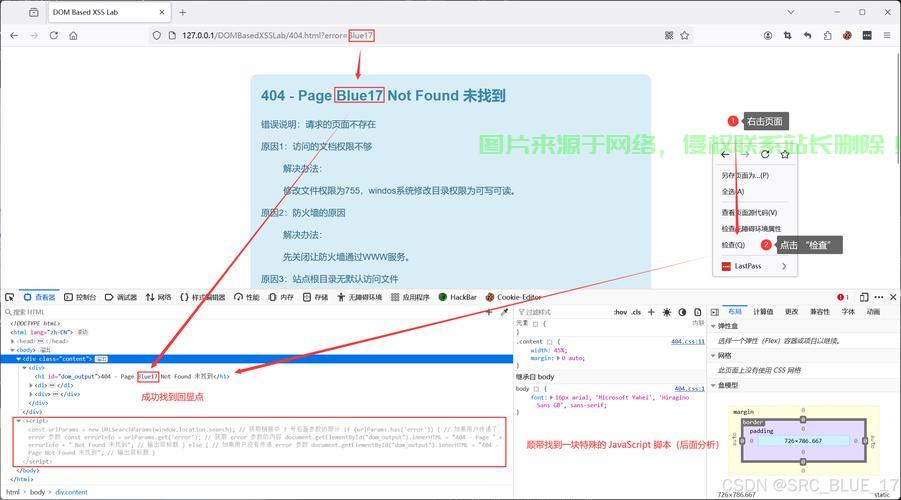Expand the head element in the DOM tree
The width and height of the screenshot is (901, 500).
tap(14, 341)
